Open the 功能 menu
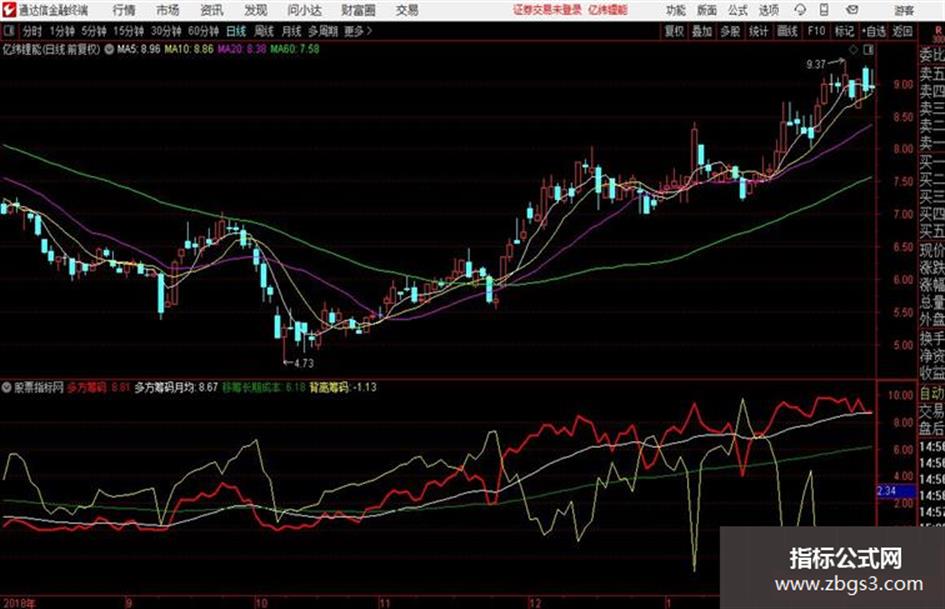Viewport: 945px width, 609px height. pyautogui.click(x=676, y=10)
